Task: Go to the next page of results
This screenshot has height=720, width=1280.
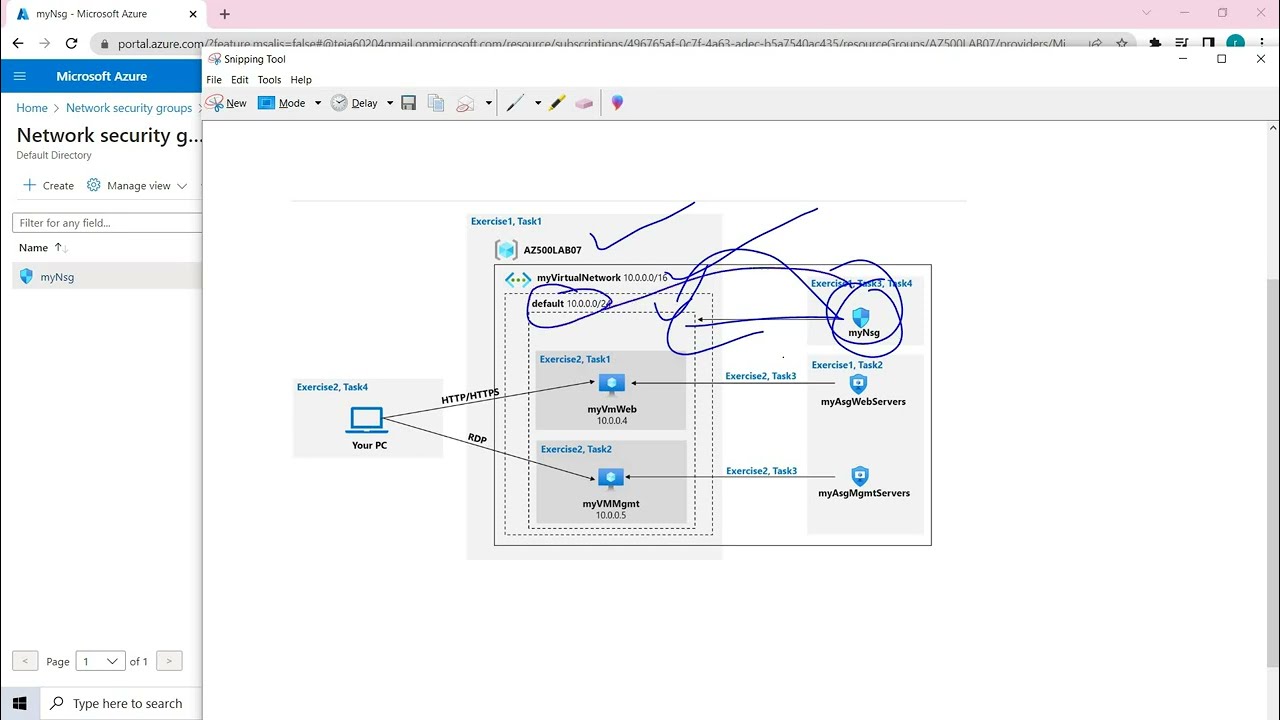Action: (169, 661)
